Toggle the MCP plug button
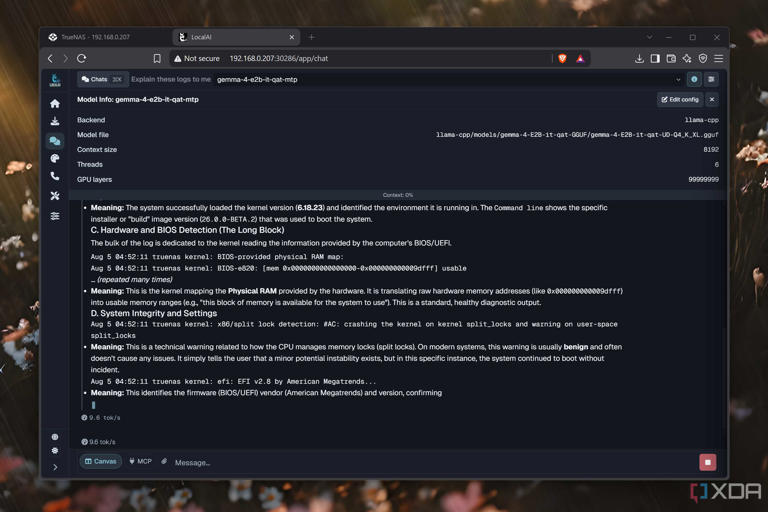 click(141, 462)
